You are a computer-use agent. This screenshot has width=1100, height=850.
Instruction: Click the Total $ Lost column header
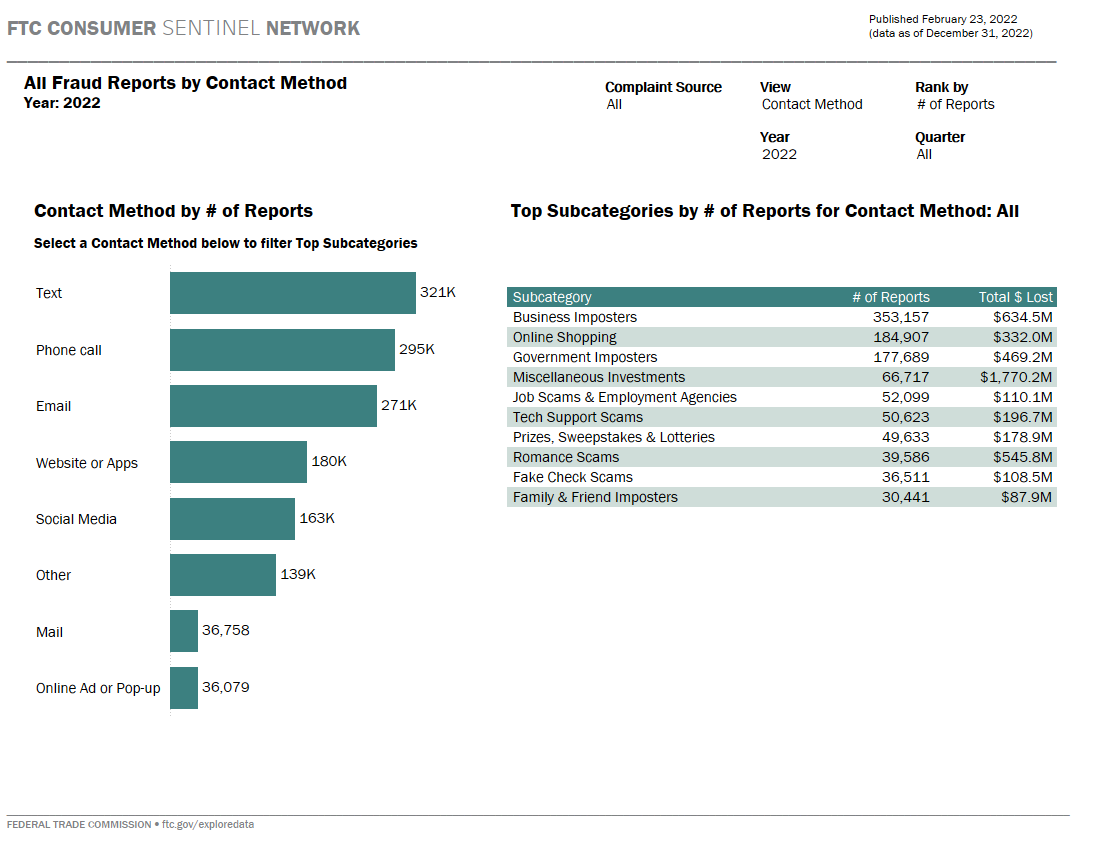click(1016, 297)
